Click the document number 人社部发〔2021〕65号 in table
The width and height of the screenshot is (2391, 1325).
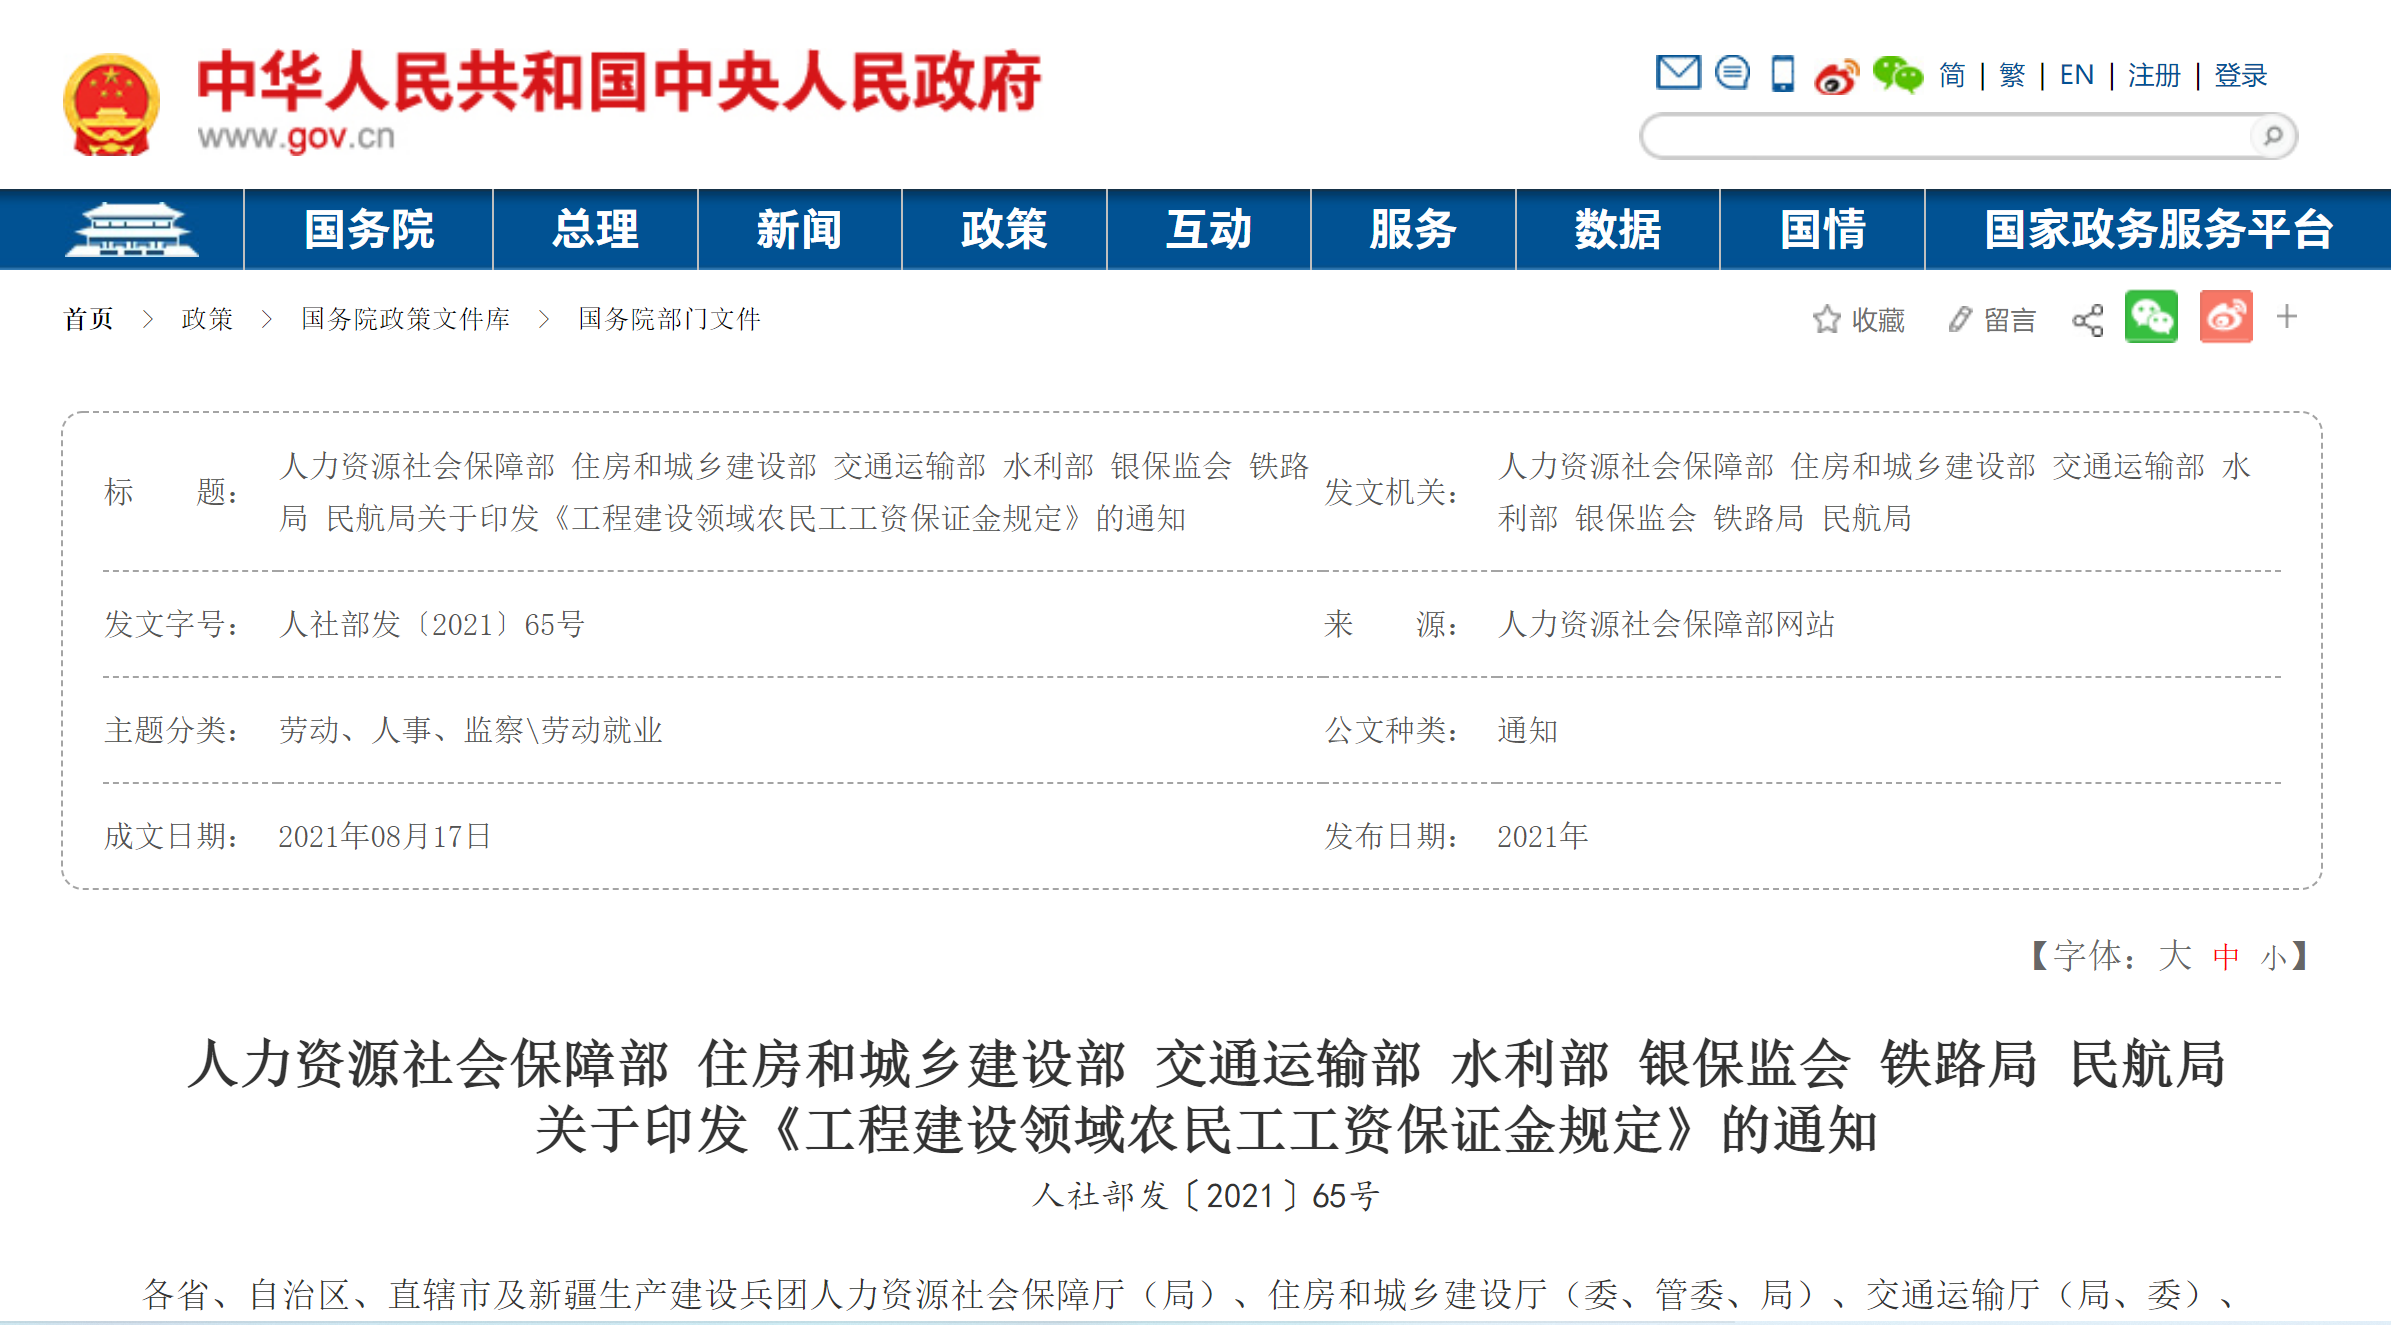pos(432,625)
